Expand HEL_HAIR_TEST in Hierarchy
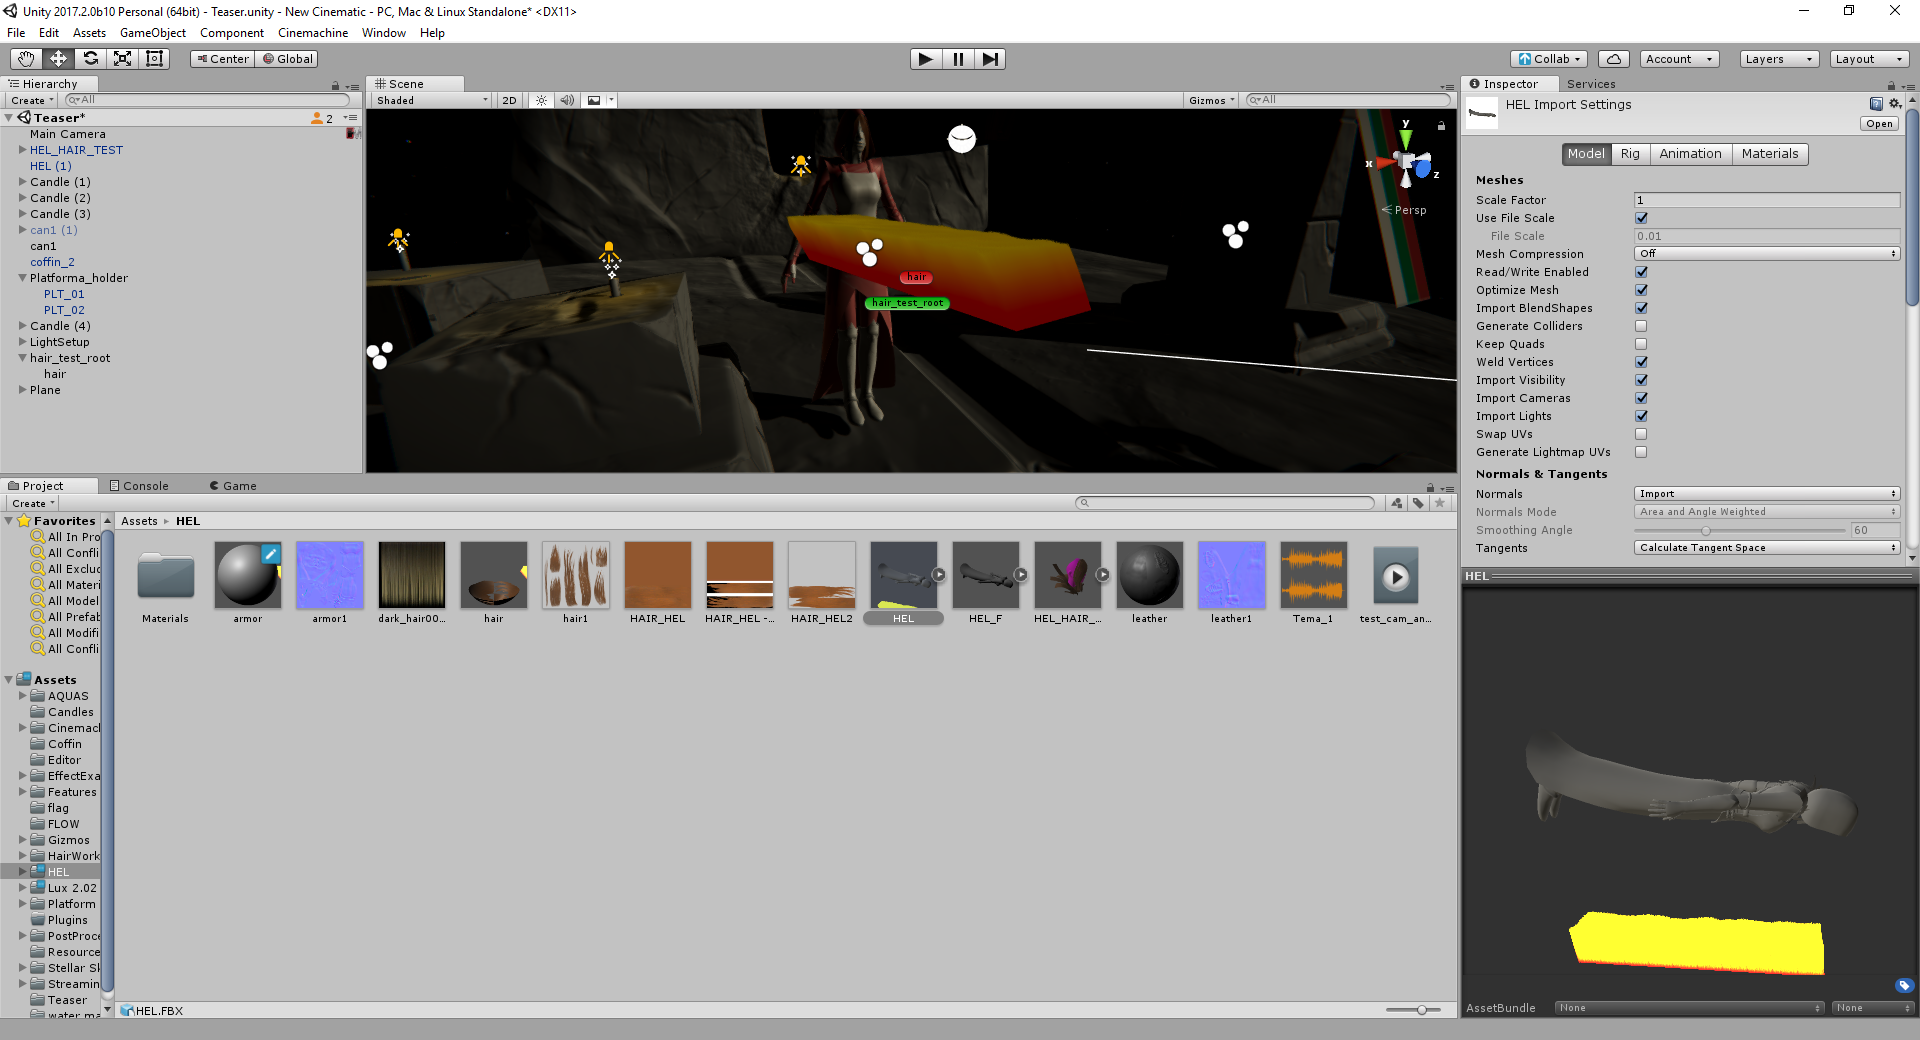Viewport: 1920px width, 1040px height. pyautogui.click(x=22, y=150)
